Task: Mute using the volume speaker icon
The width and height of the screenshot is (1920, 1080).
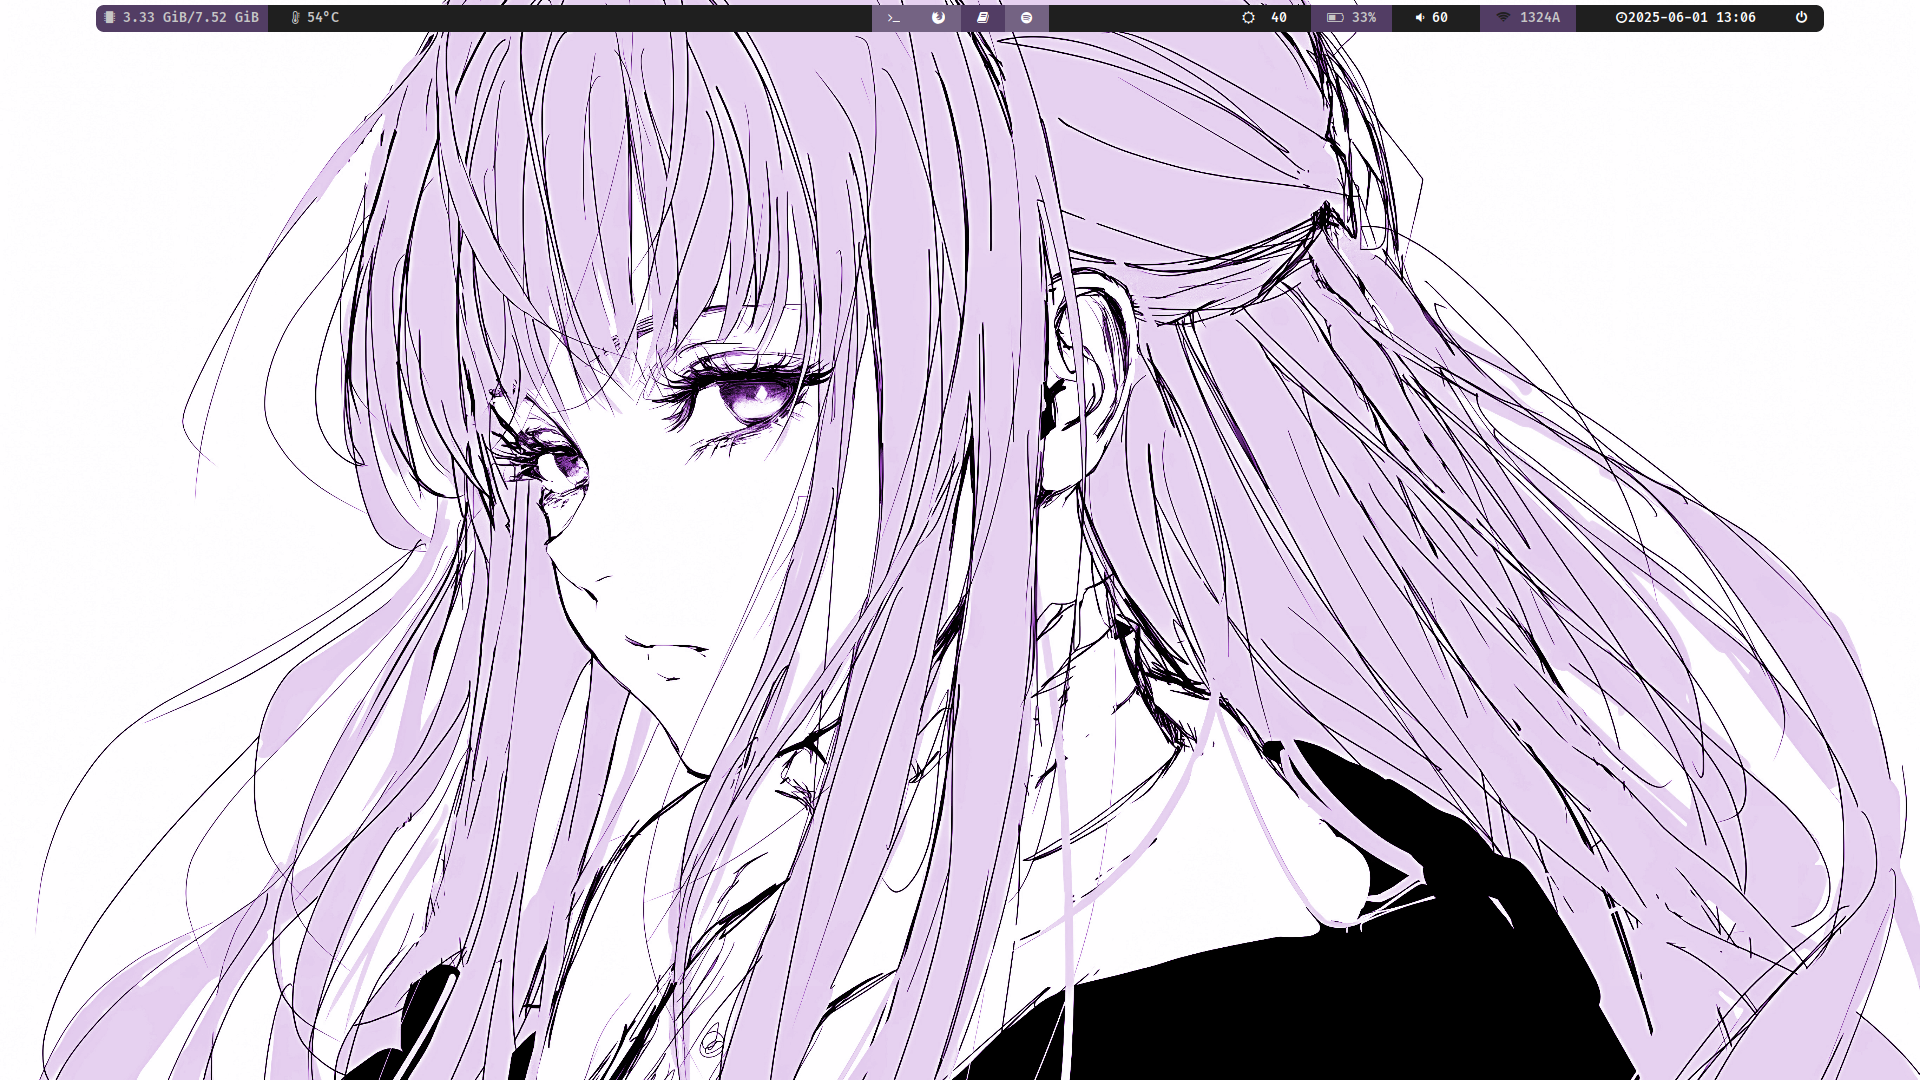Action: (1419, 18)
